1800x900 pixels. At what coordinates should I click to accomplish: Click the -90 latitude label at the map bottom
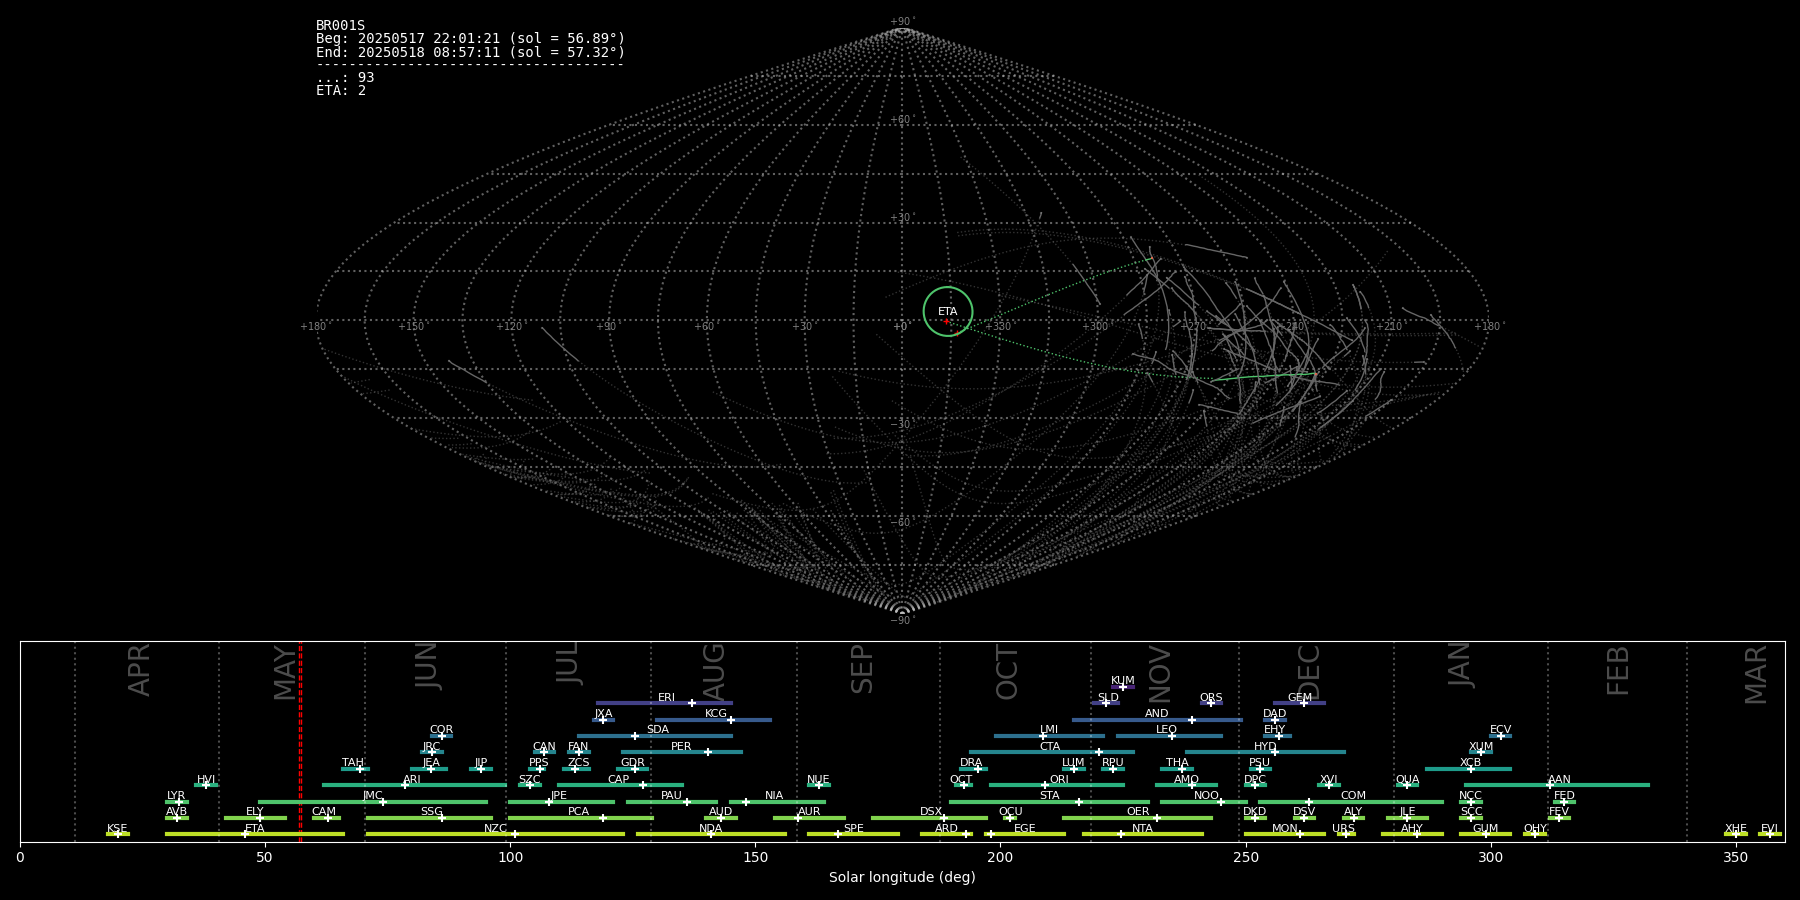(902, 621)
